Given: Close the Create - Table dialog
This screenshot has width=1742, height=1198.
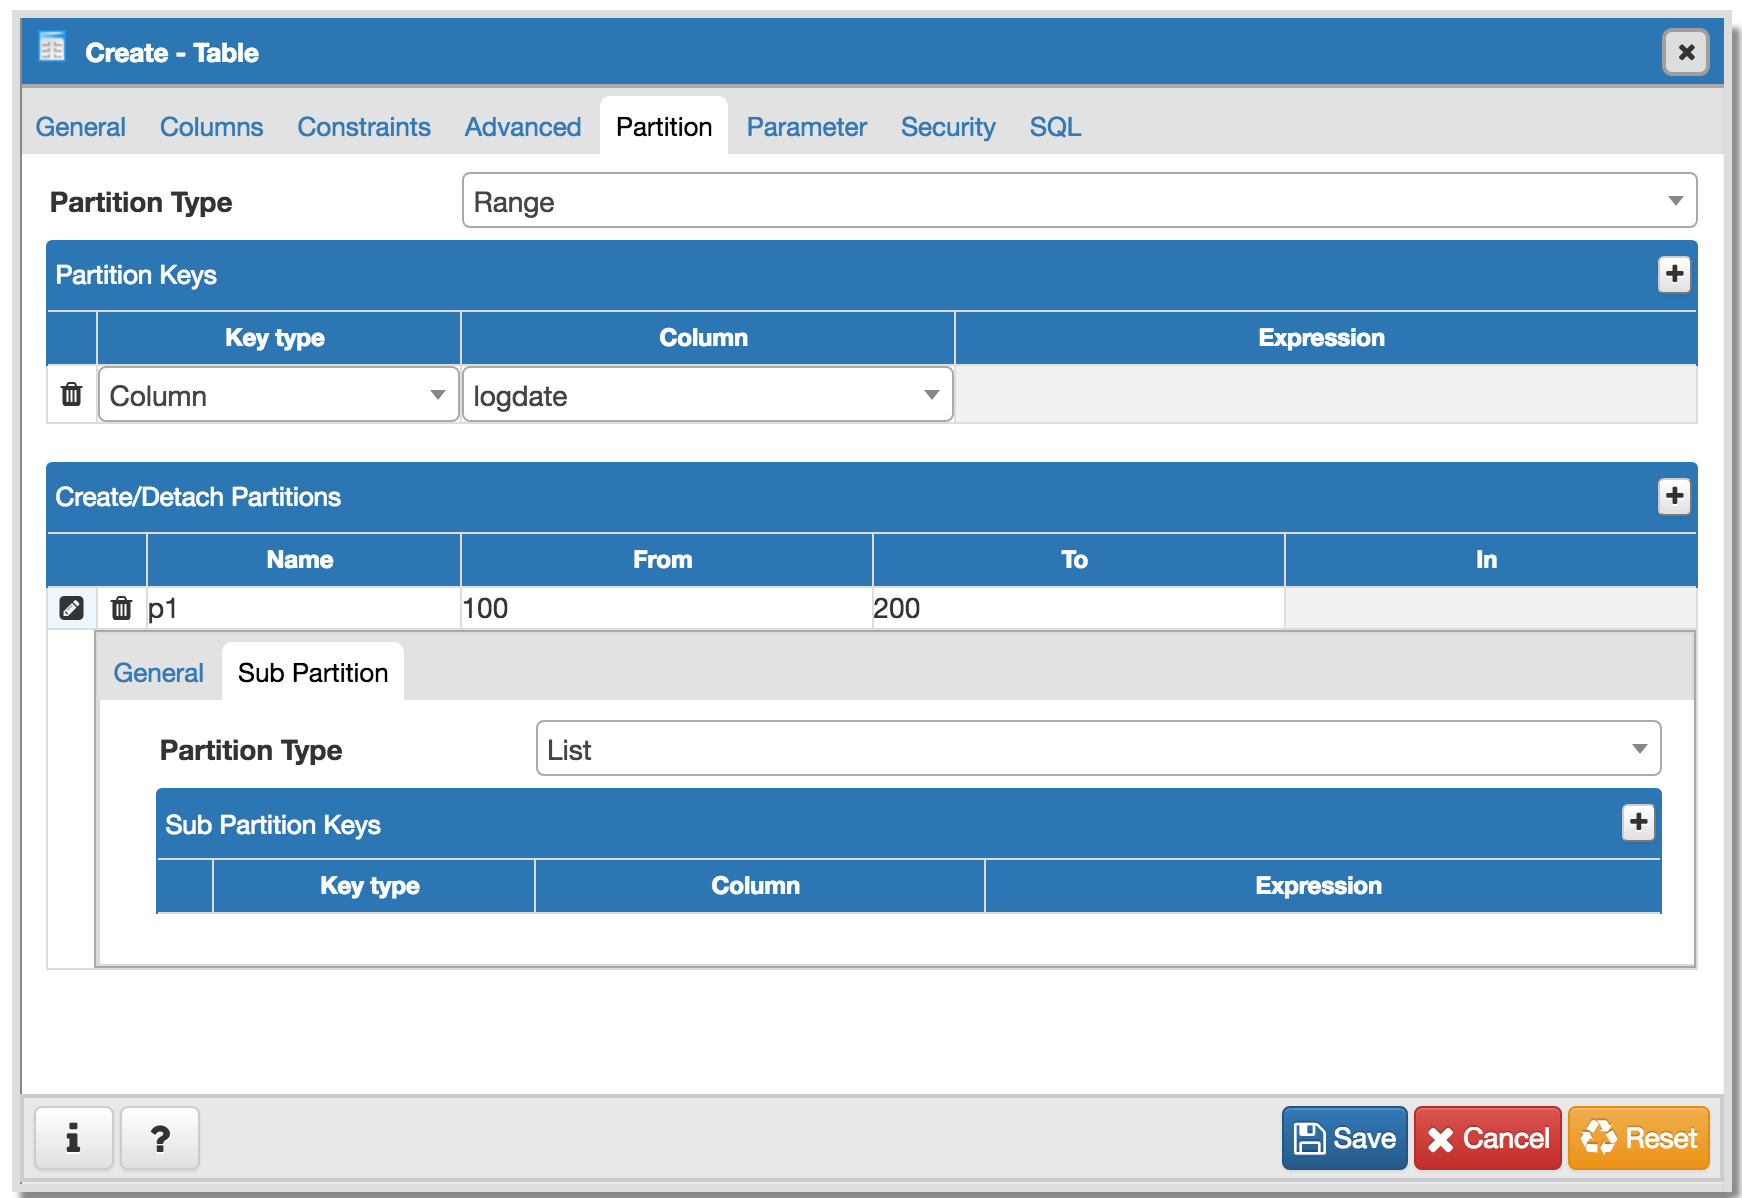Looking at the screenshot, I should tap(1686, 52).
